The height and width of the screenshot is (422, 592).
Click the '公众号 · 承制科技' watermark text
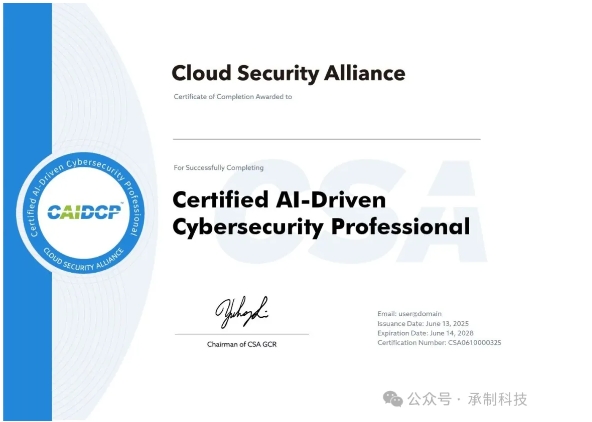coord(467,399)
